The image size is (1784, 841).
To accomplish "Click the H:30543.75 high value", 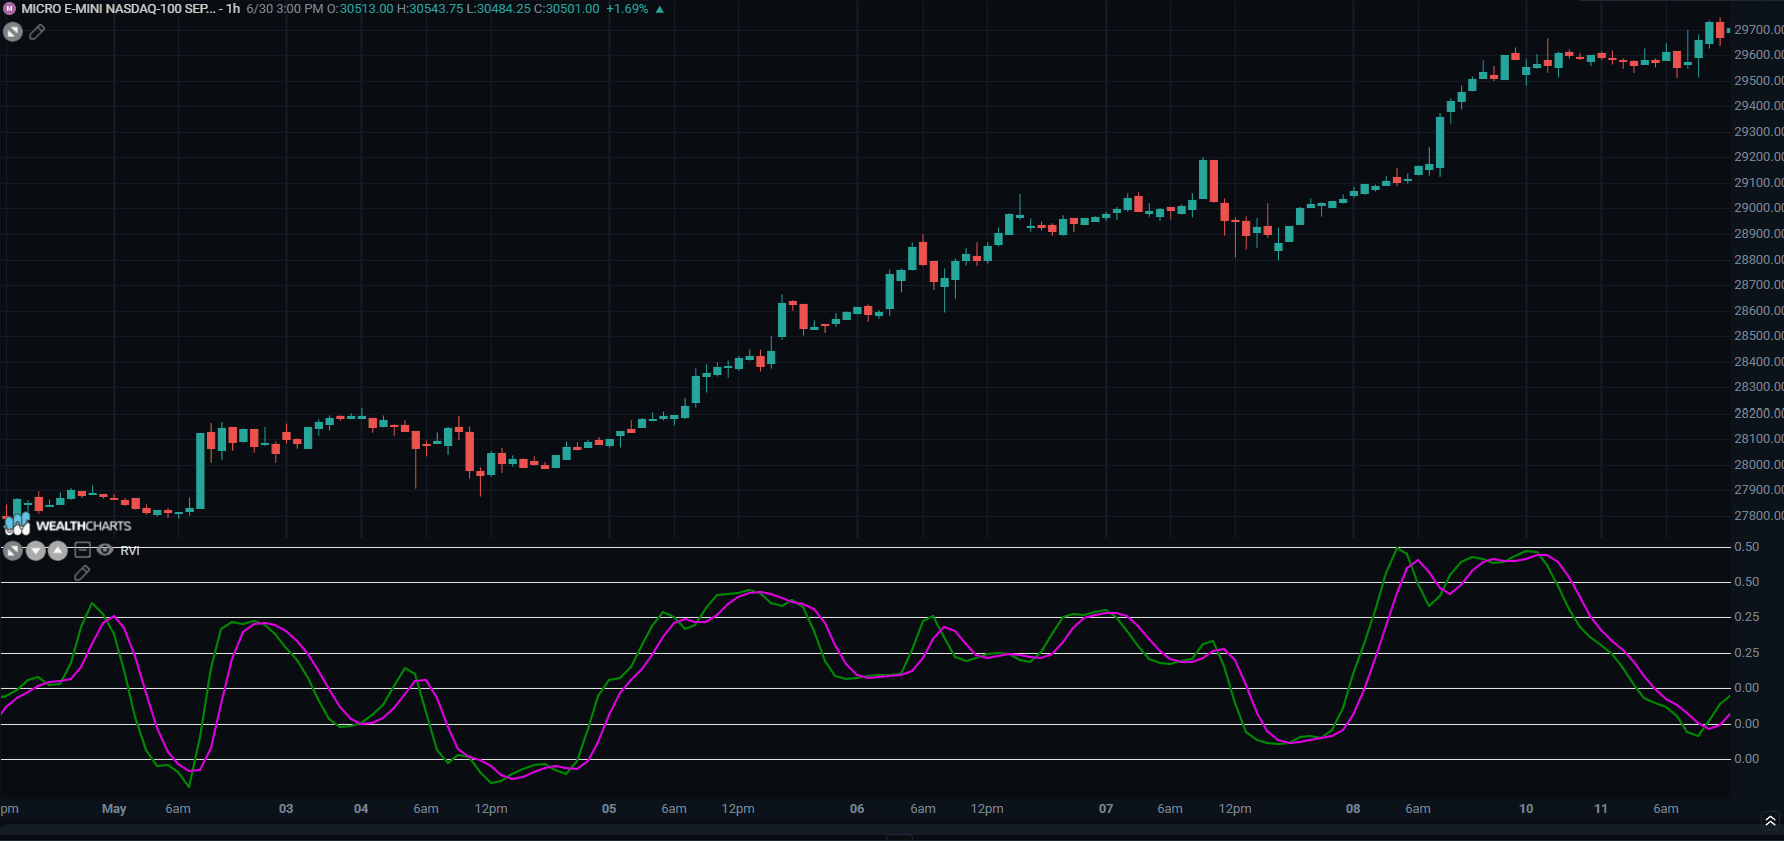I will pyautogui.click(x=430, y=9).
